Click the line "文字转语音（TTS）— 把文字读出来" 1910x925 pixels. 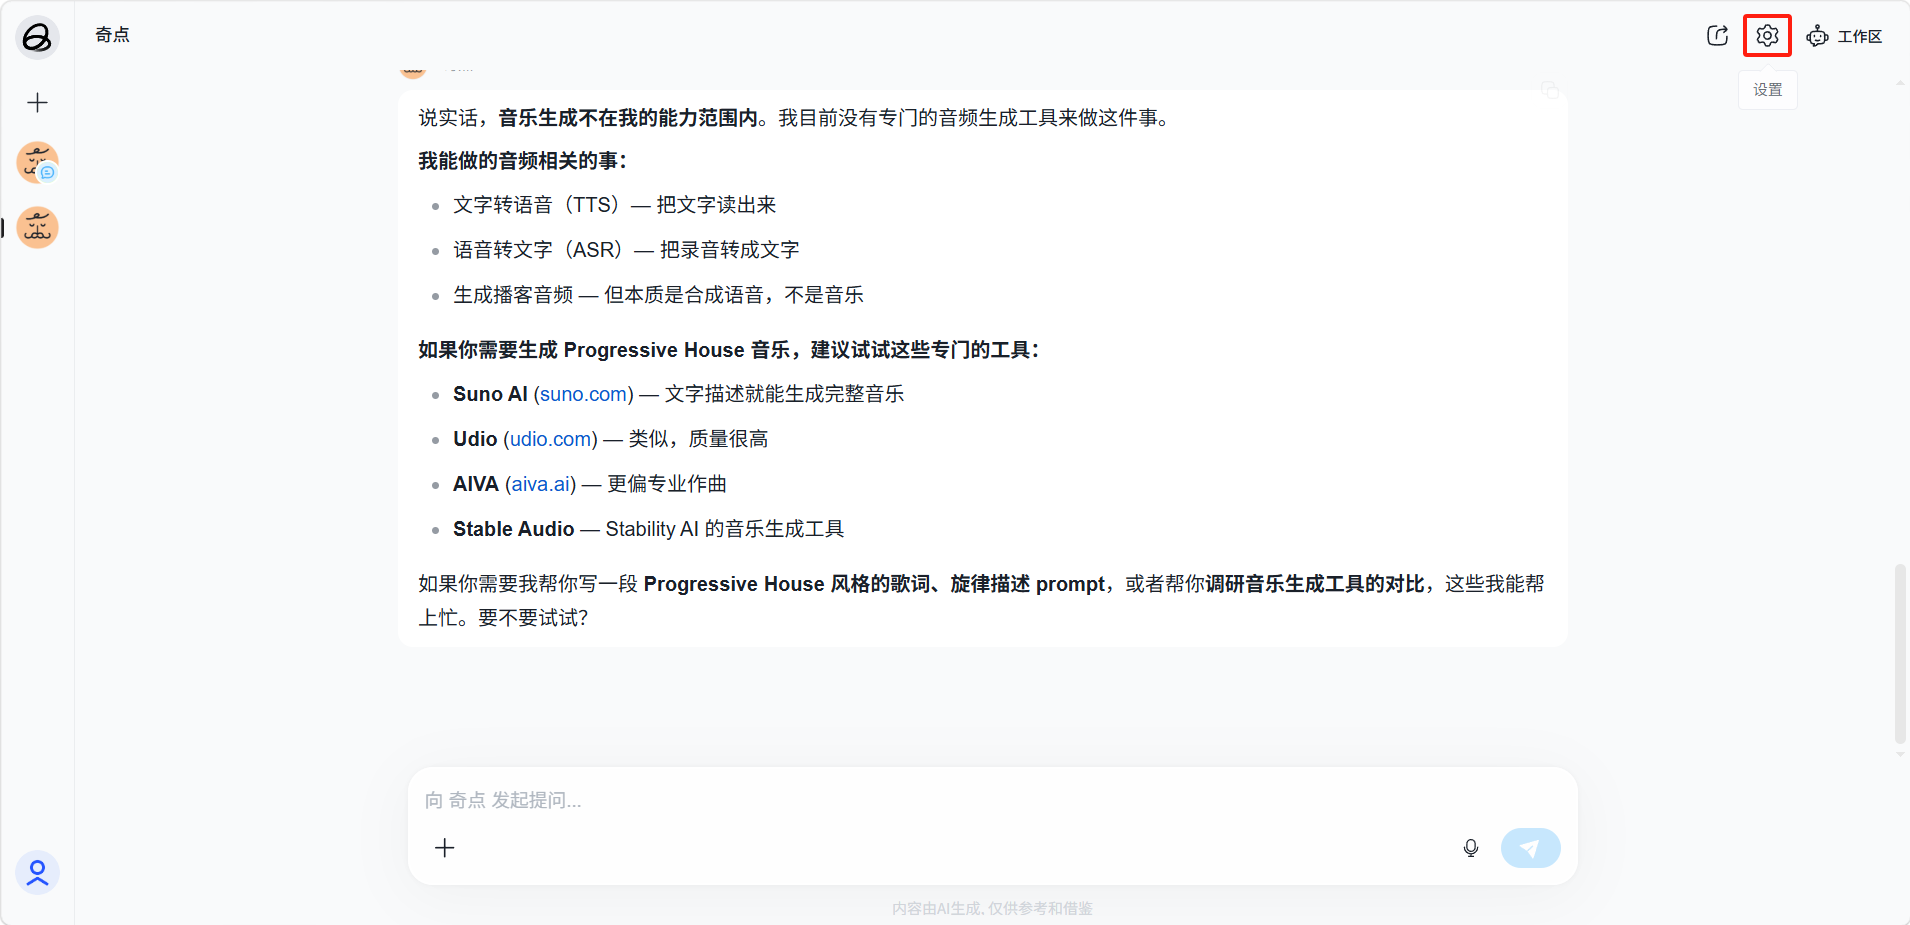[615, 205]
